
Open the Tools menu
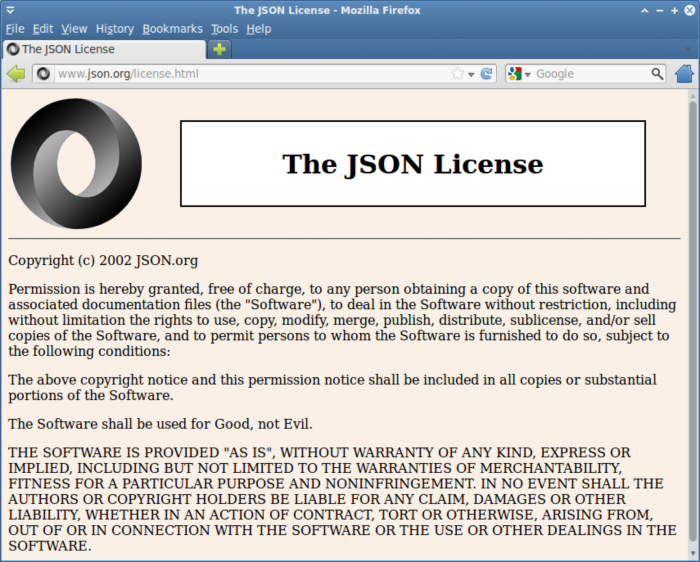click(x=224, y=29)
